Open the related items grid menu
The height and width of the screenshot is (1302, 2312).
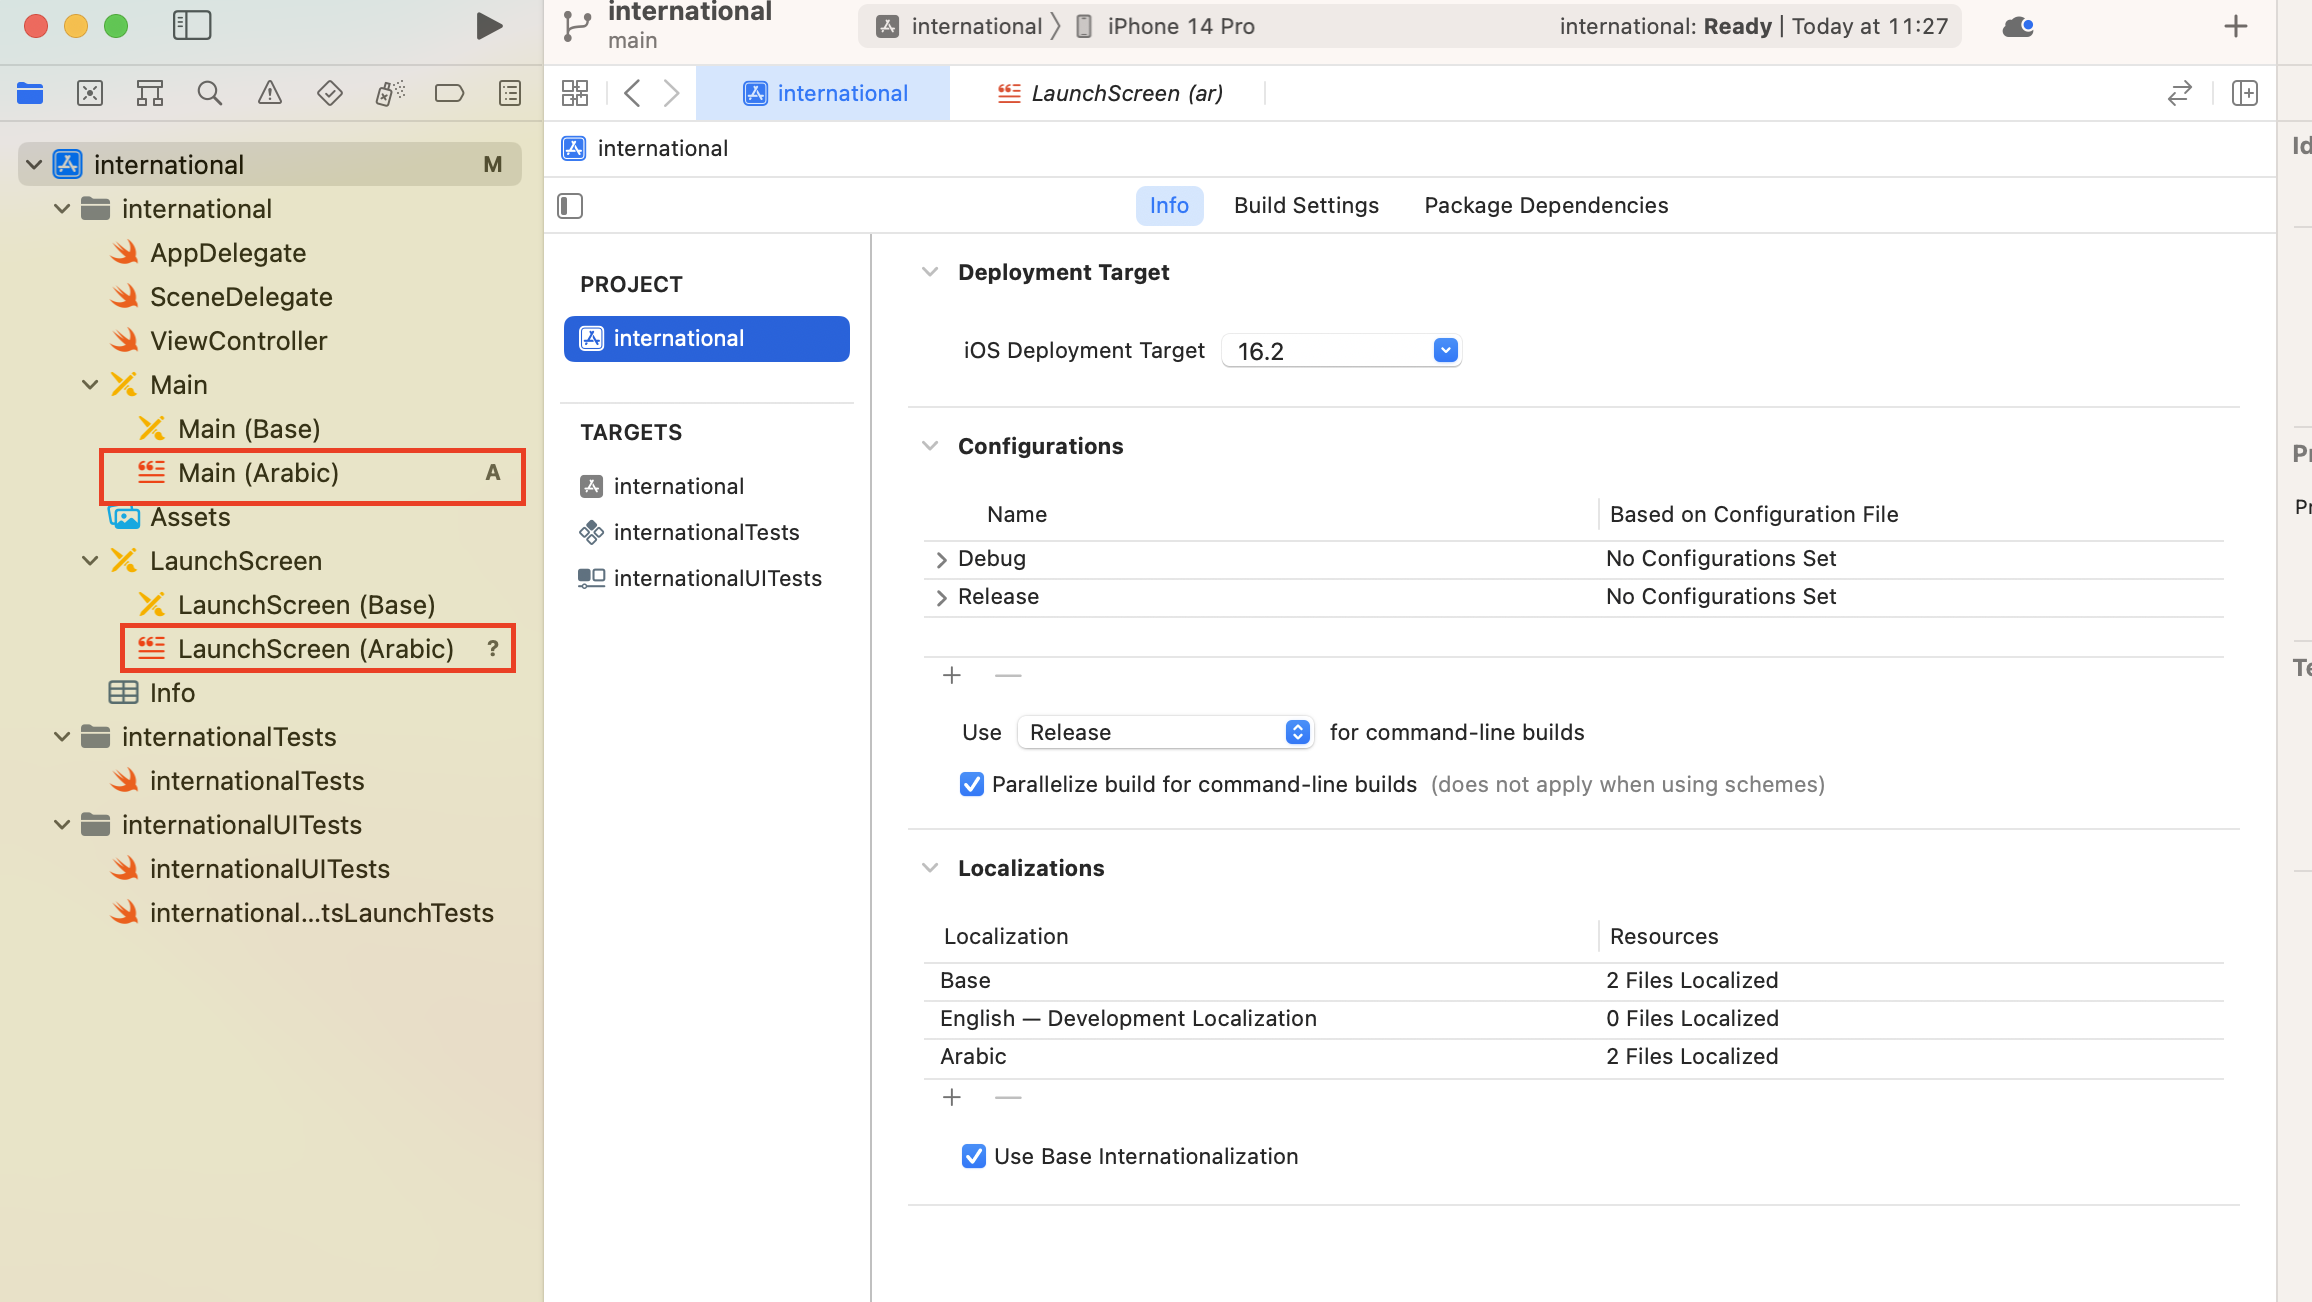(x=575, y=93)
